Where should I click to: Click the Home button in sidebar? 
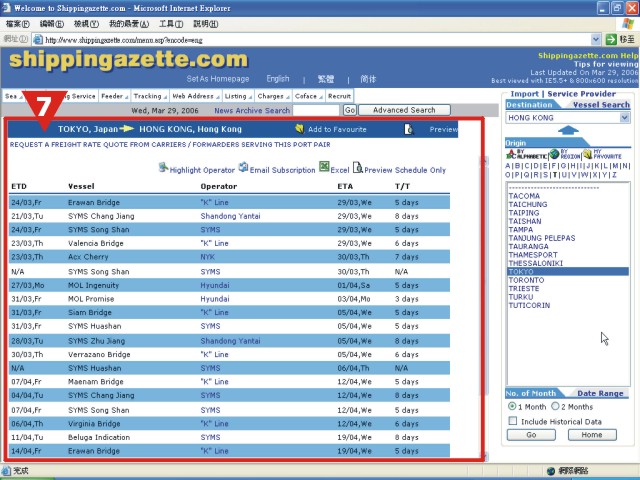[592, 435]
